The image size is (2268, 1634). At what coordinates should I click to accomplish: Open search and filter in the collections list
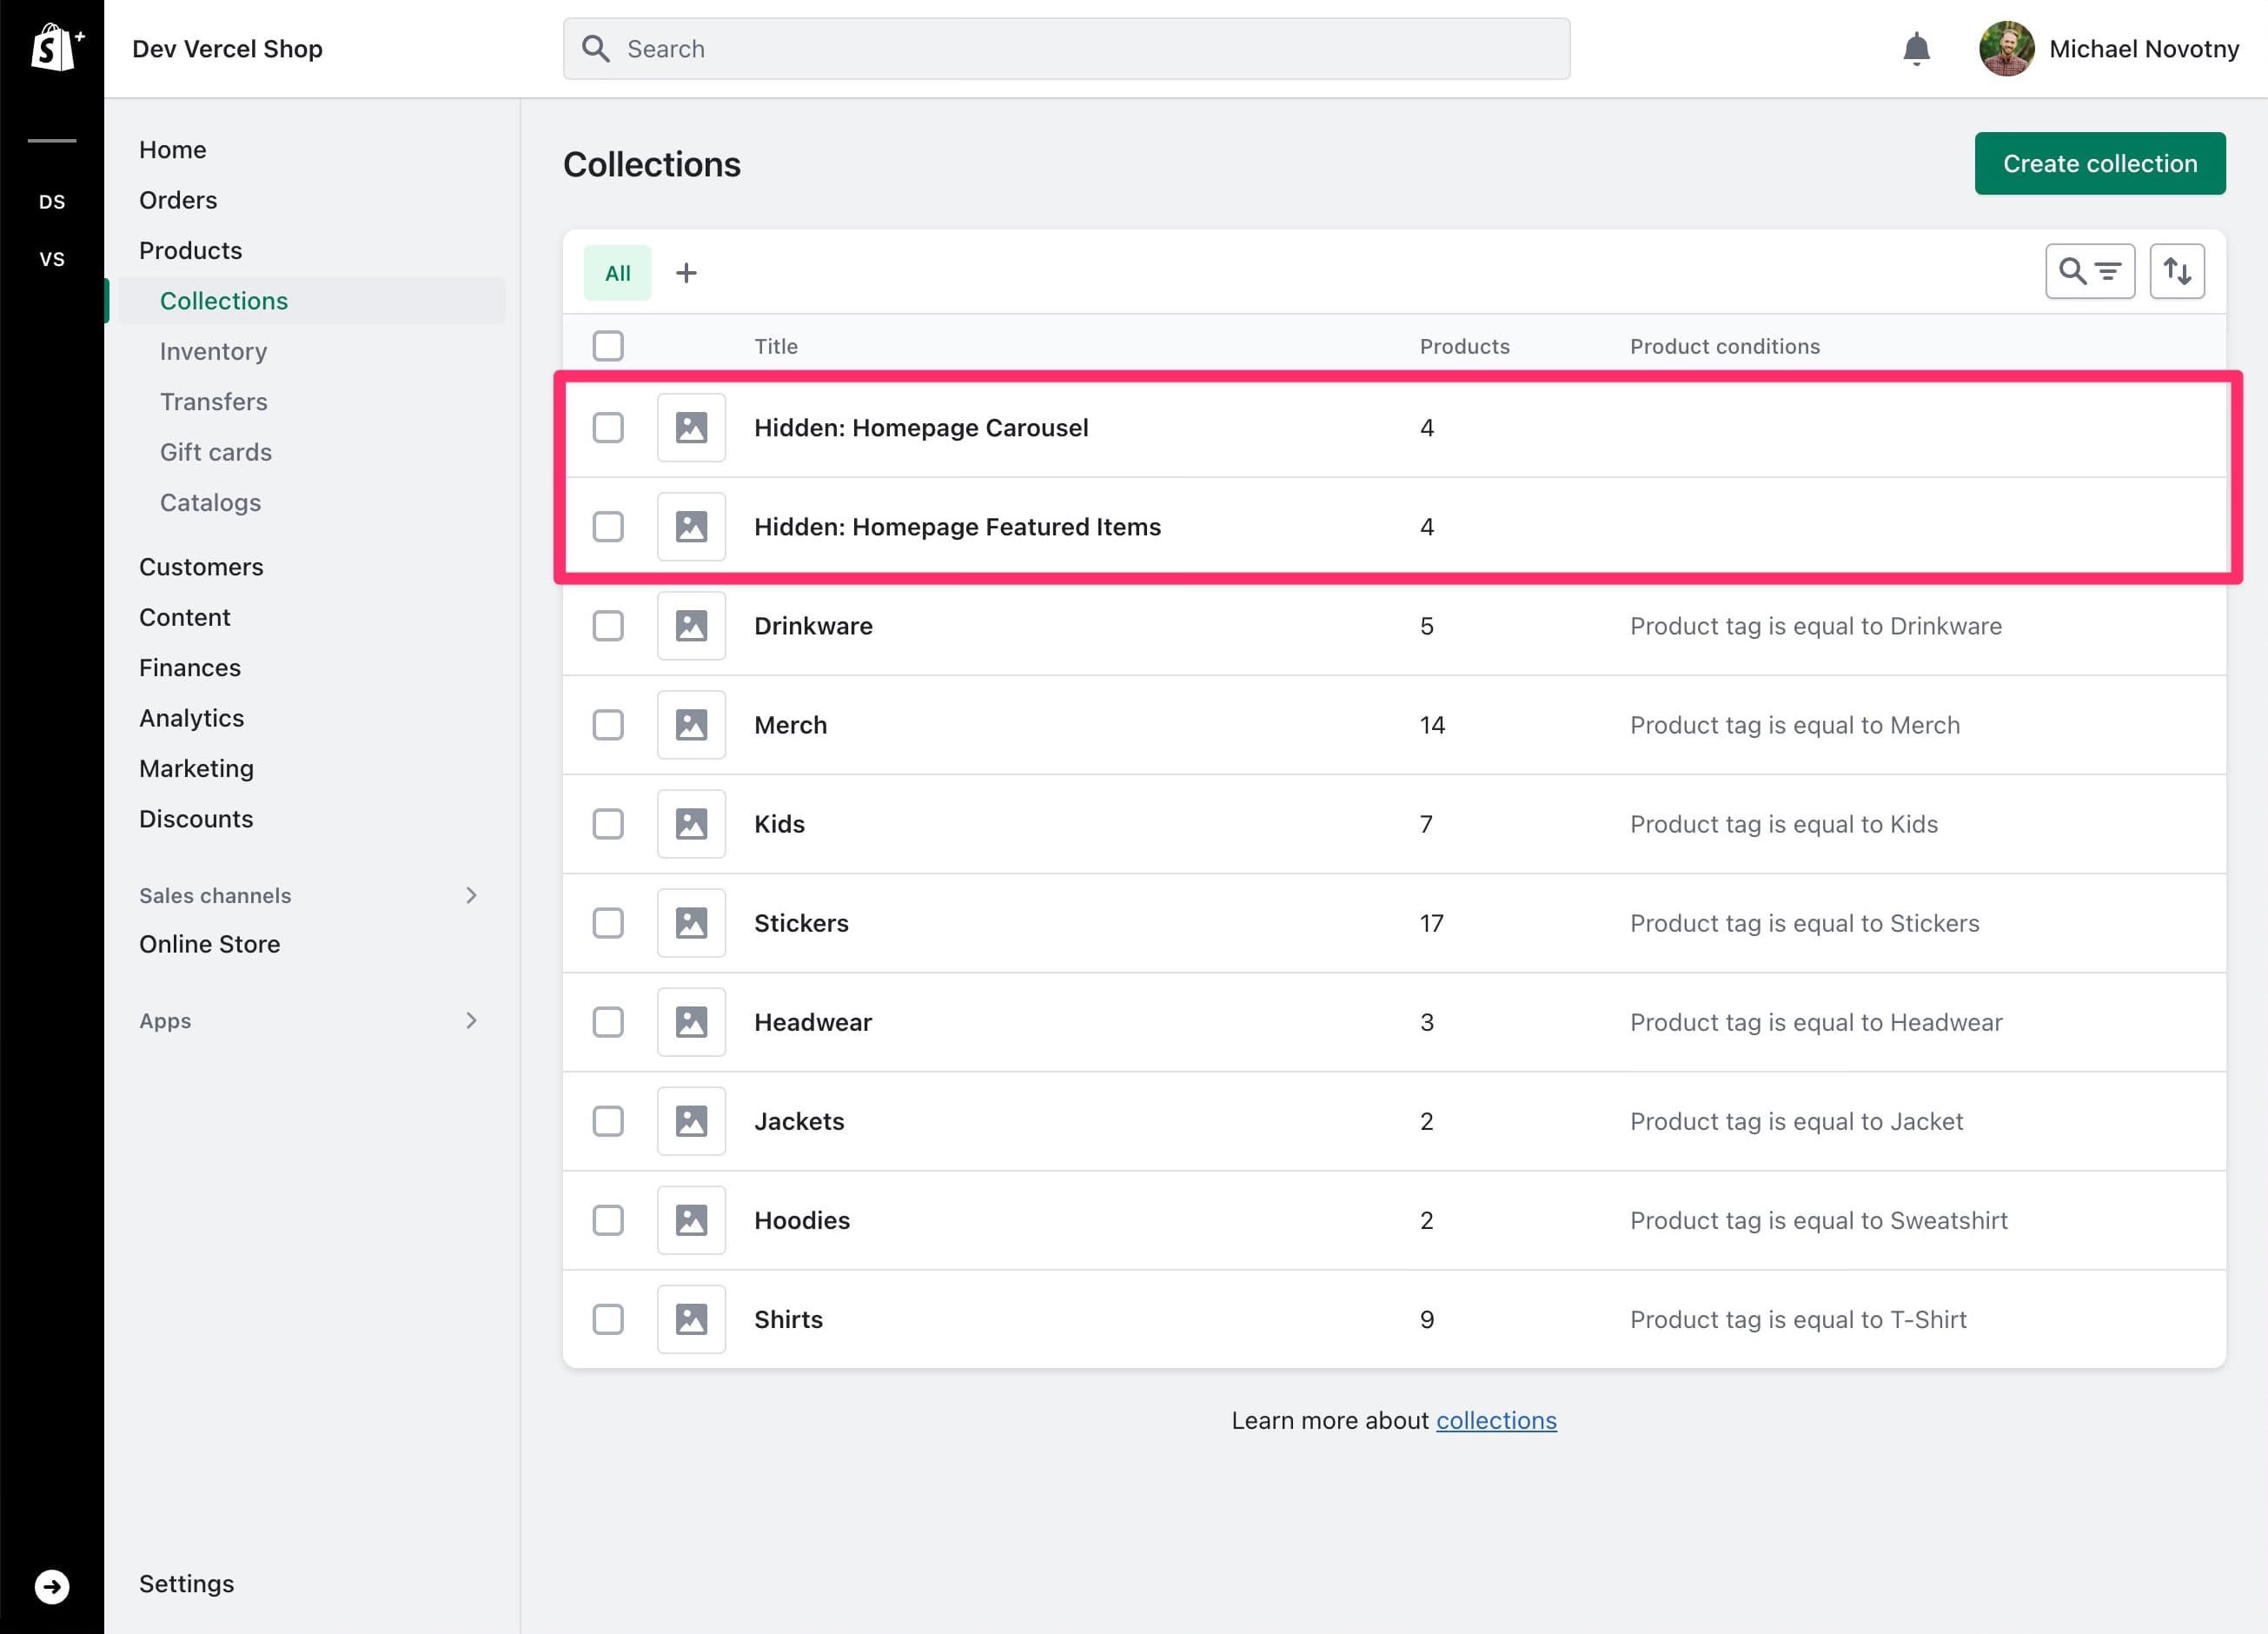(x=2090, y=270)
